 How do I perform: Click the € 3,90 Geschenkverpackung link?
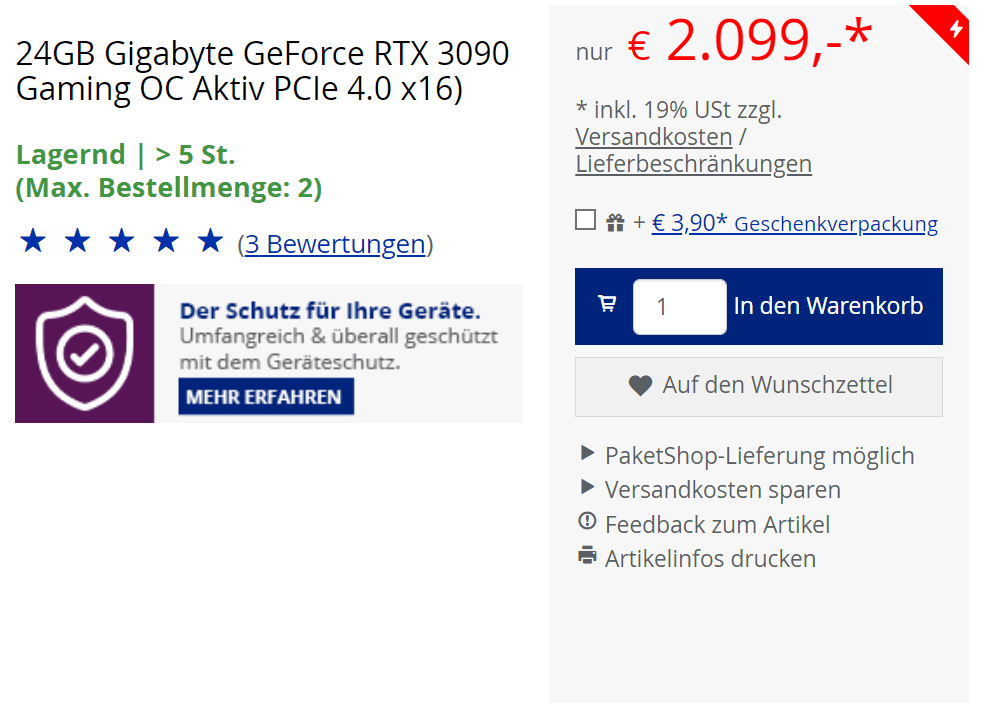794,223
